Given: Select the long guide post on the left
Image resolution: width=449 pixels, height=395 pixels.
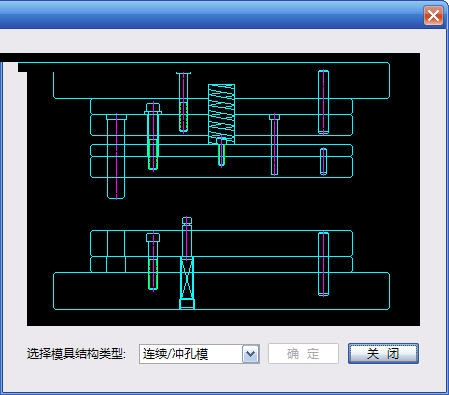Looking at the screenshot, I should point(116,156).
